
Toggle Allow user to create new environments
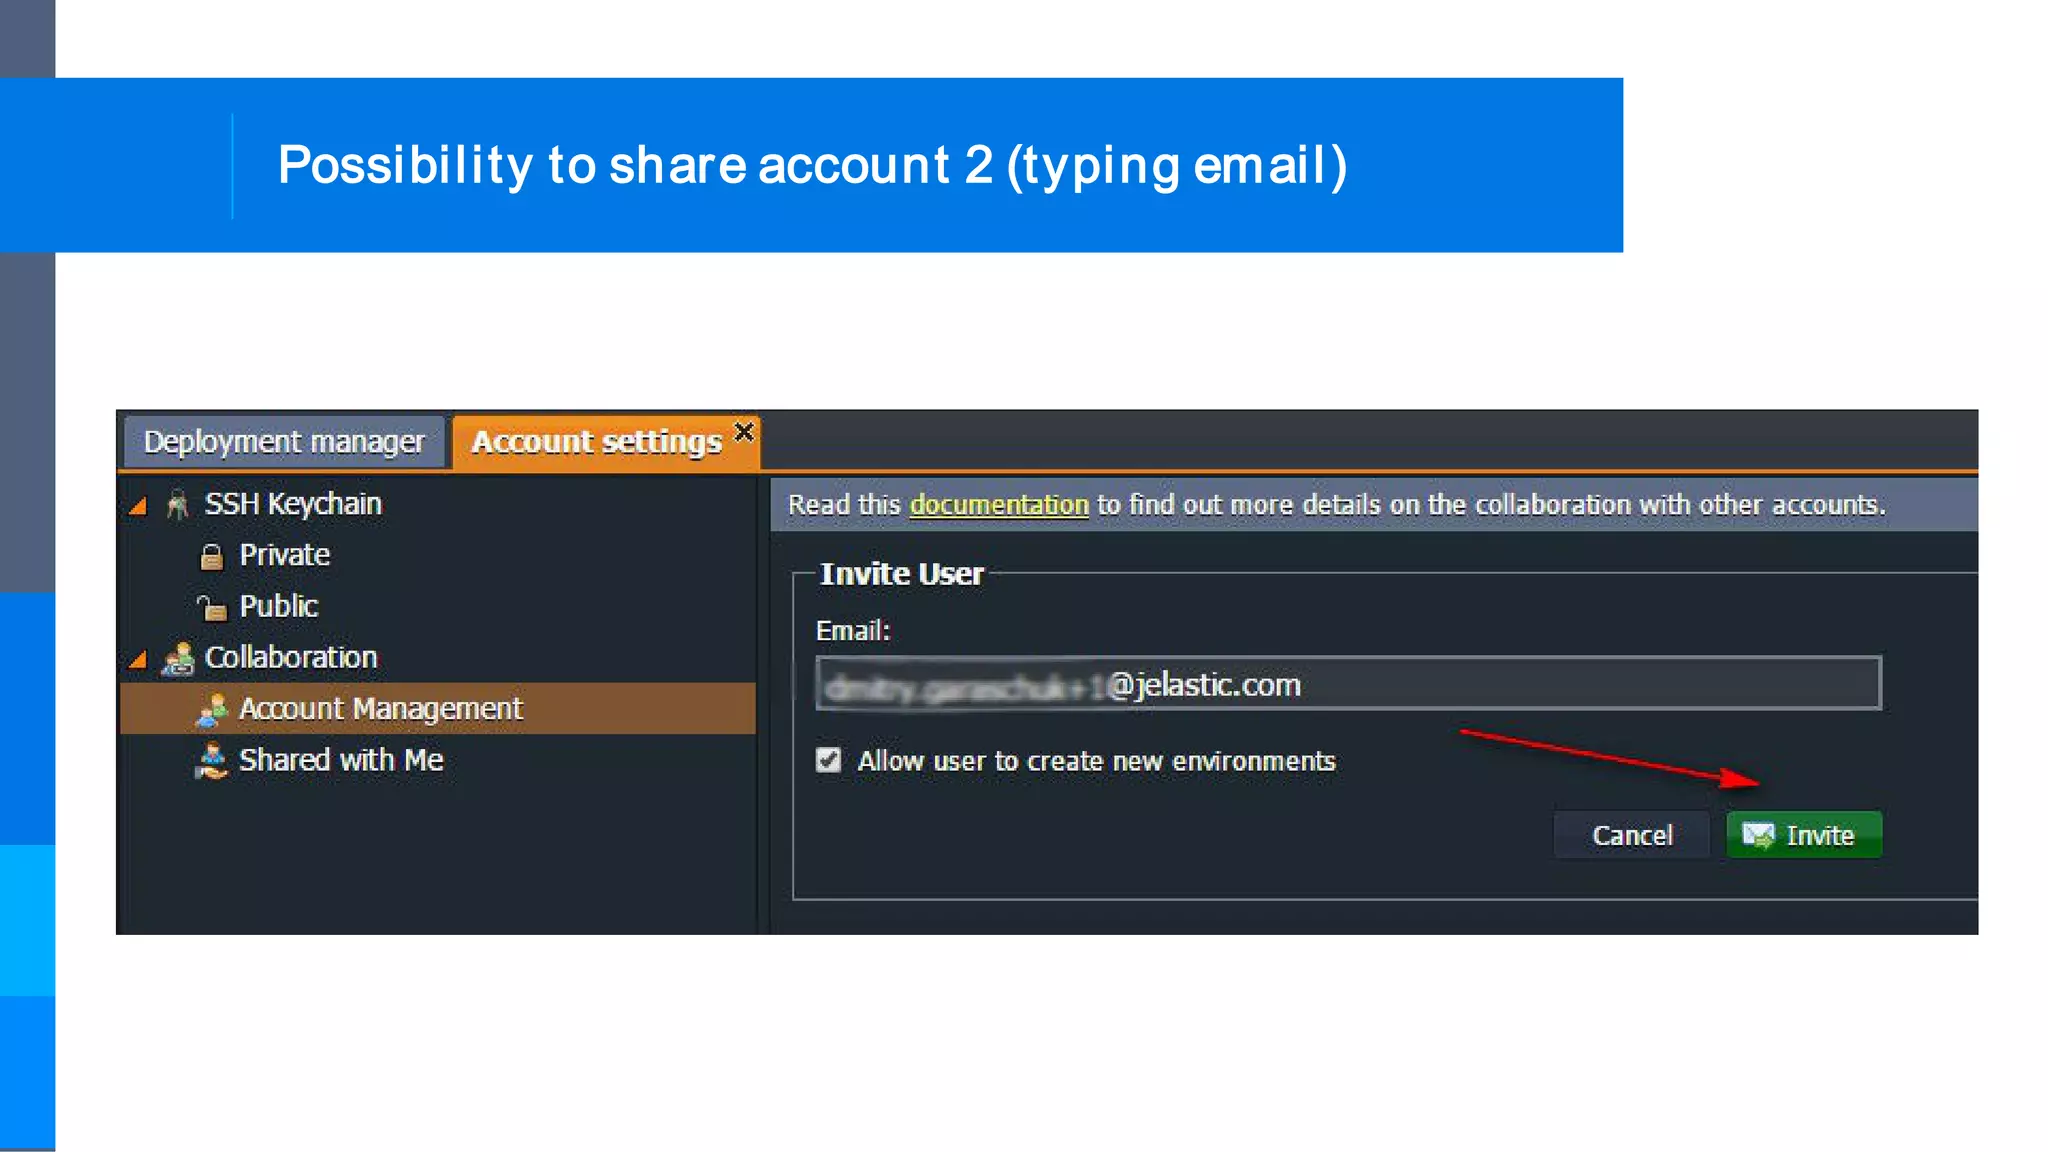(x=828, y=761)
